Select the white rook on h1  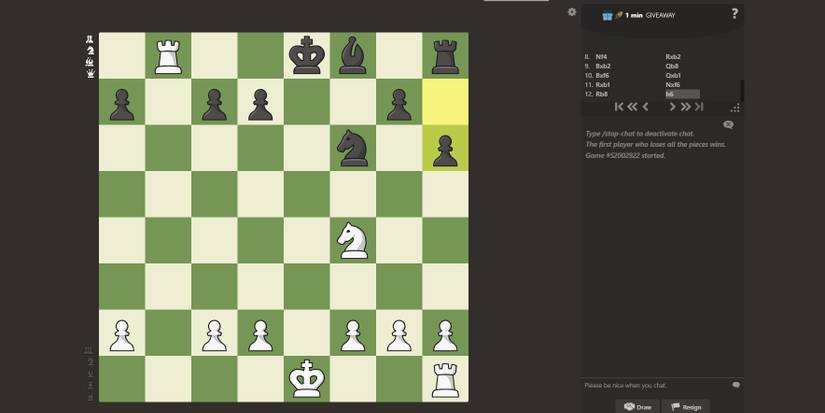click(x=446, y=380)
